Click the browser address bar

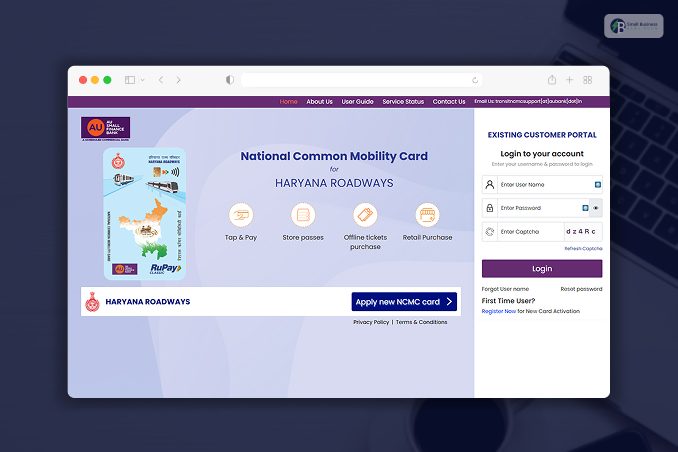point(361,80)
